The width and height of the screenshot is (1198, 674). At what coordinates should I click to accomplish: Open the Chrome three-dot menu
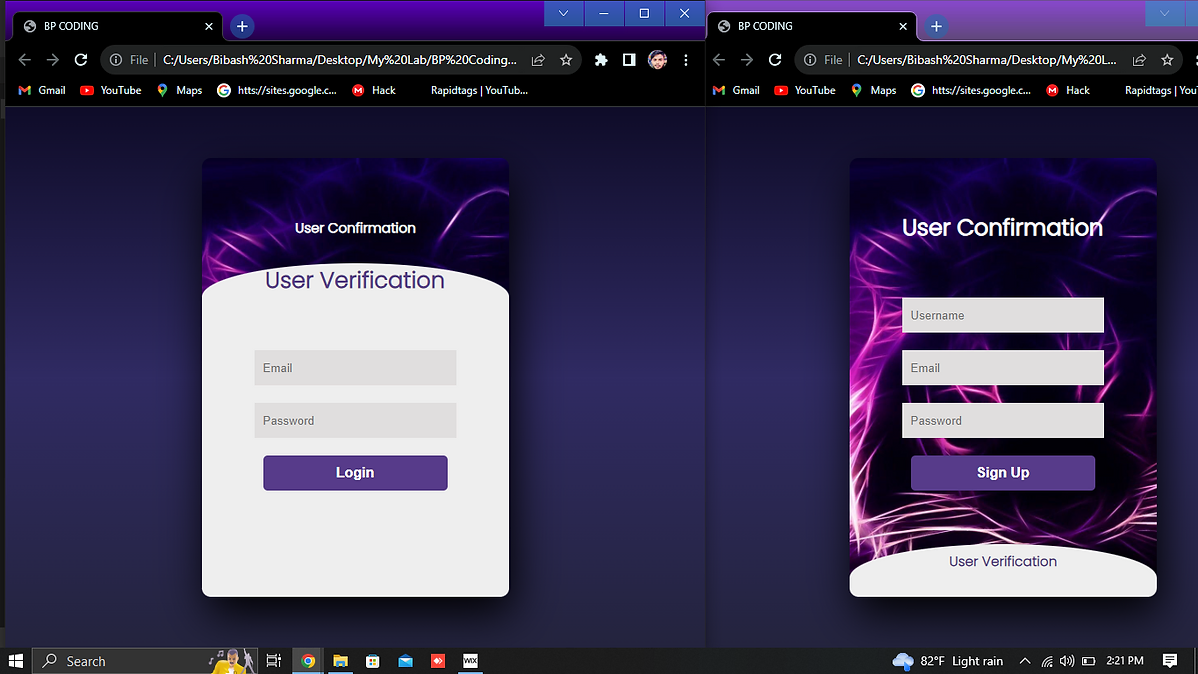coord(686,60)
